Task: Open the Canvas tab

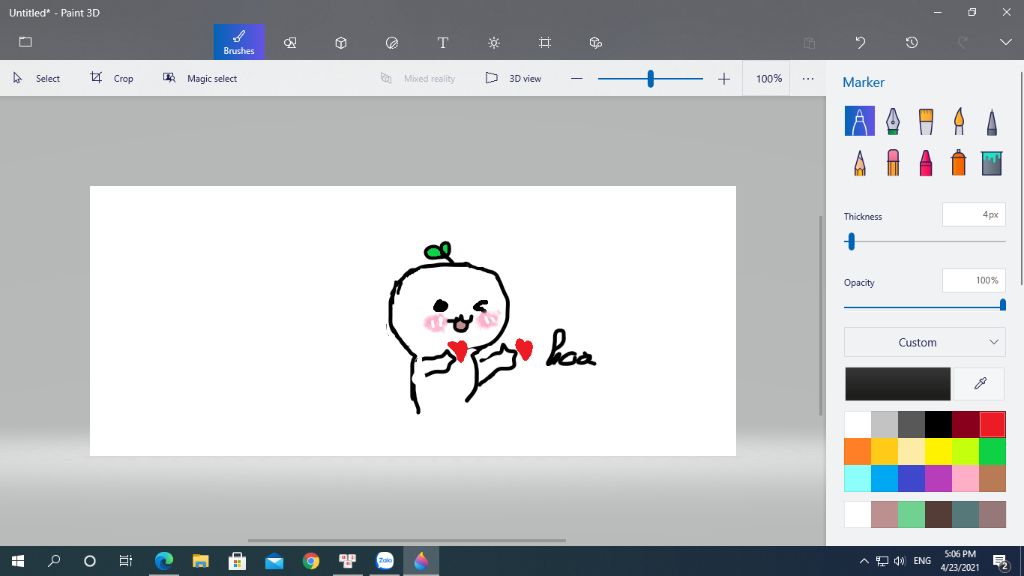Action: pyautogui.click(x=545, y=42)
